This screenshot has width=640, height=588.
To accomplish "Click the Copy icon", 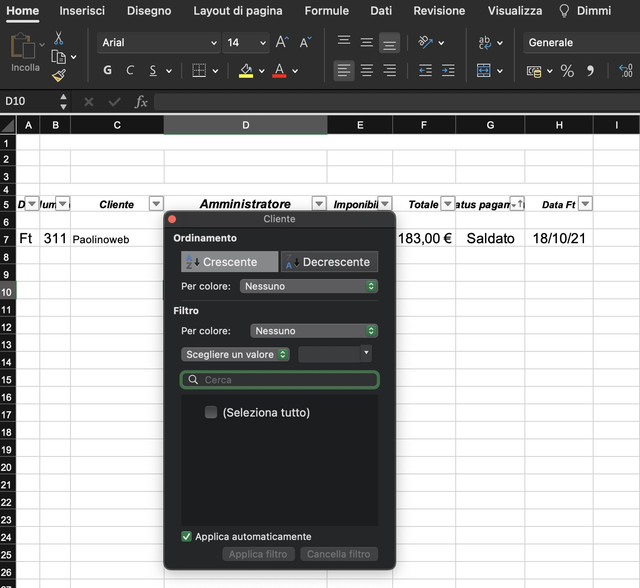I will pyautogui.click(x=58, y=57).
